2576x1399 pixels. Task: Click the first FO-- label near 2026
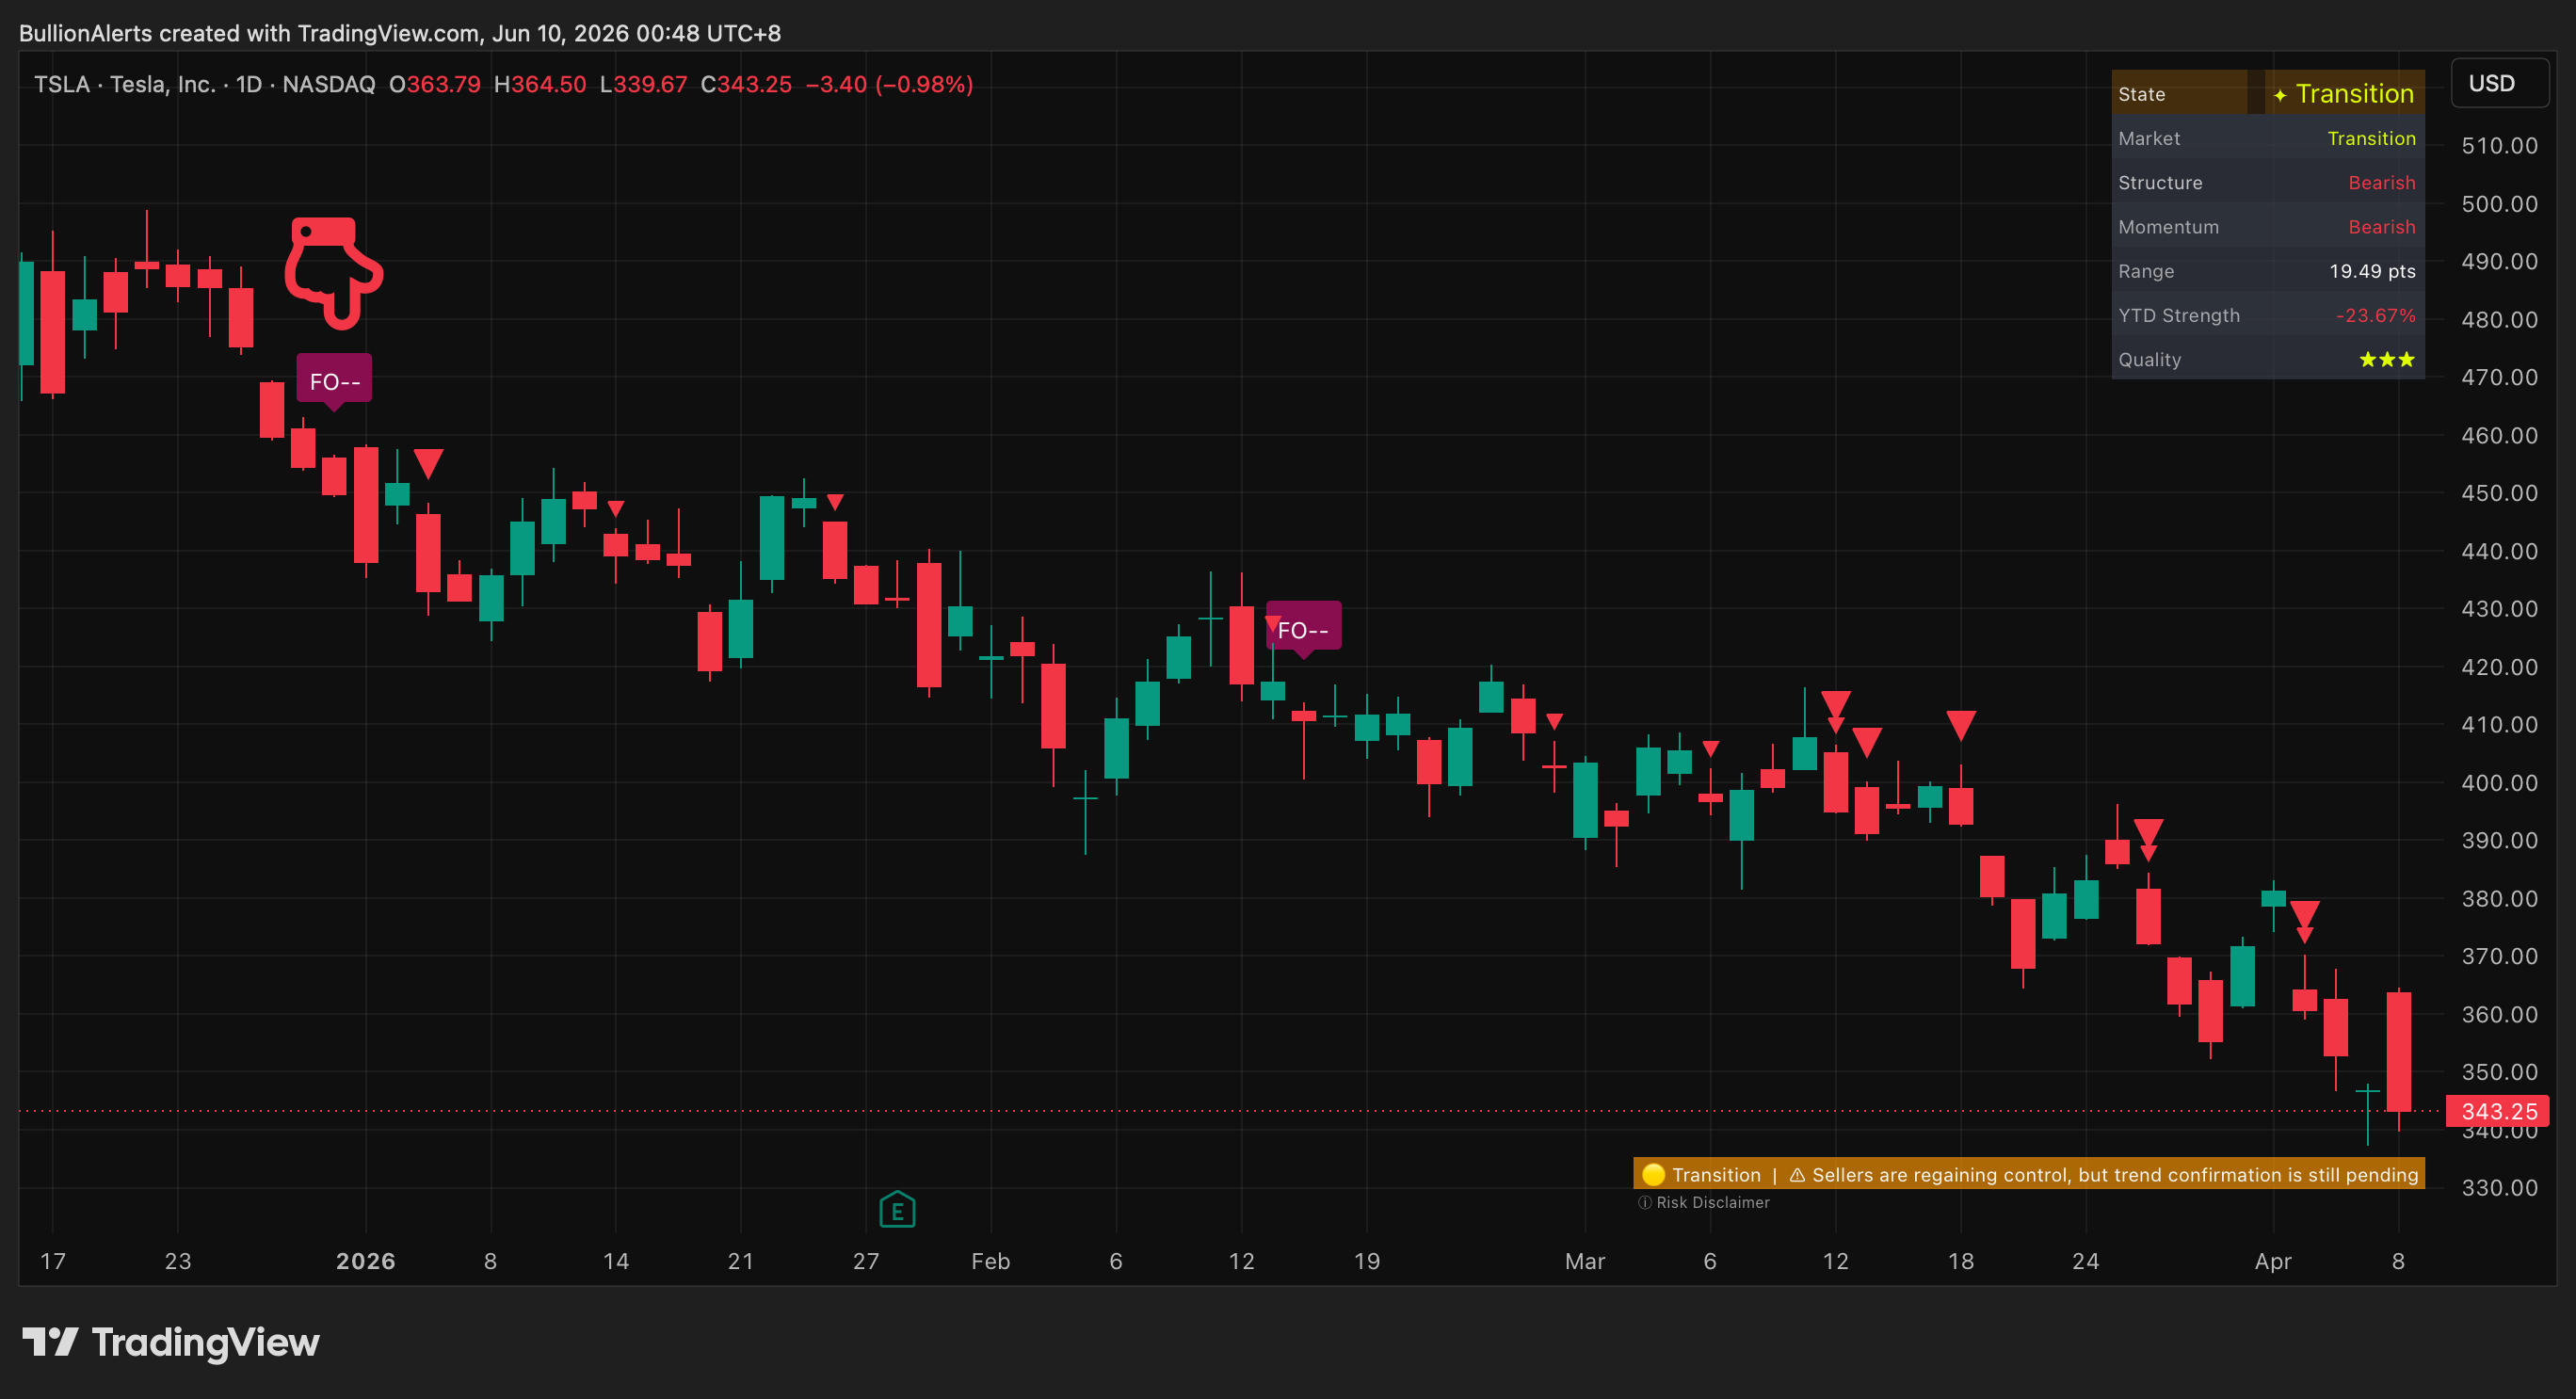pos(334,381)
